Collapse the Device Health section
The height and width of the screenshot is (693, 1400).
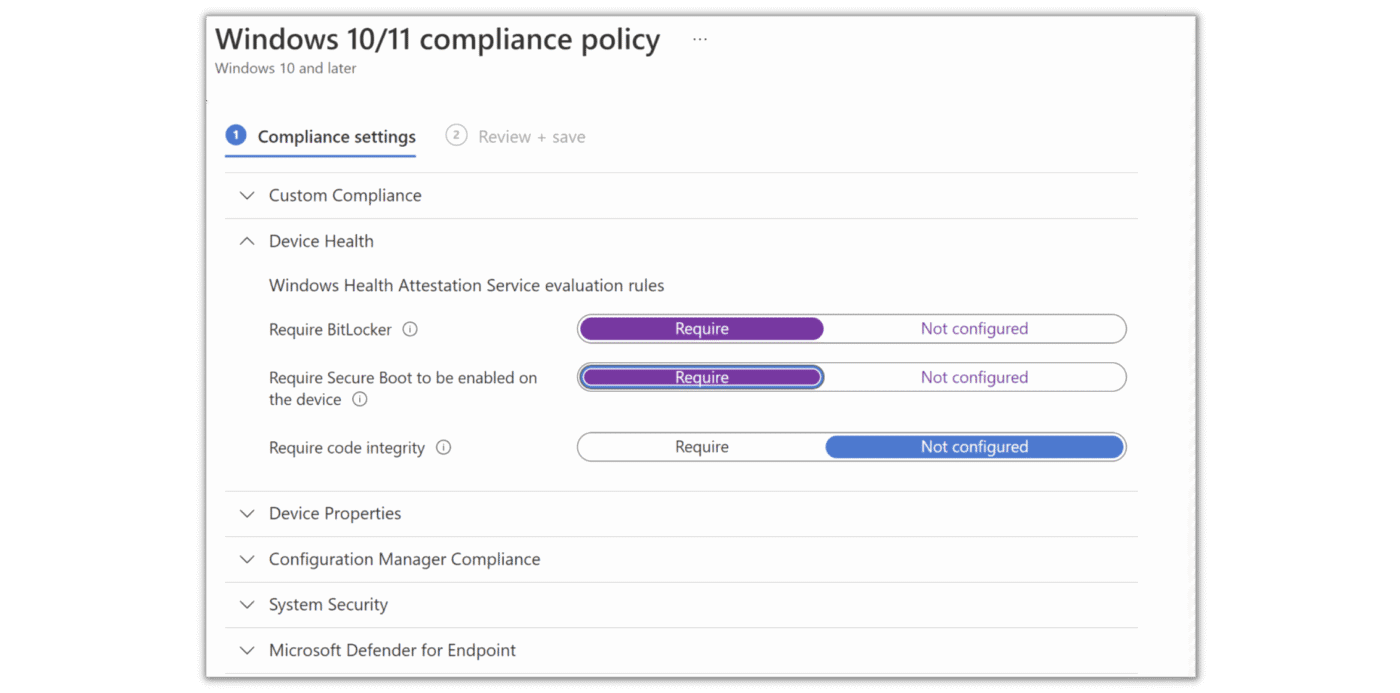(321, 241)
